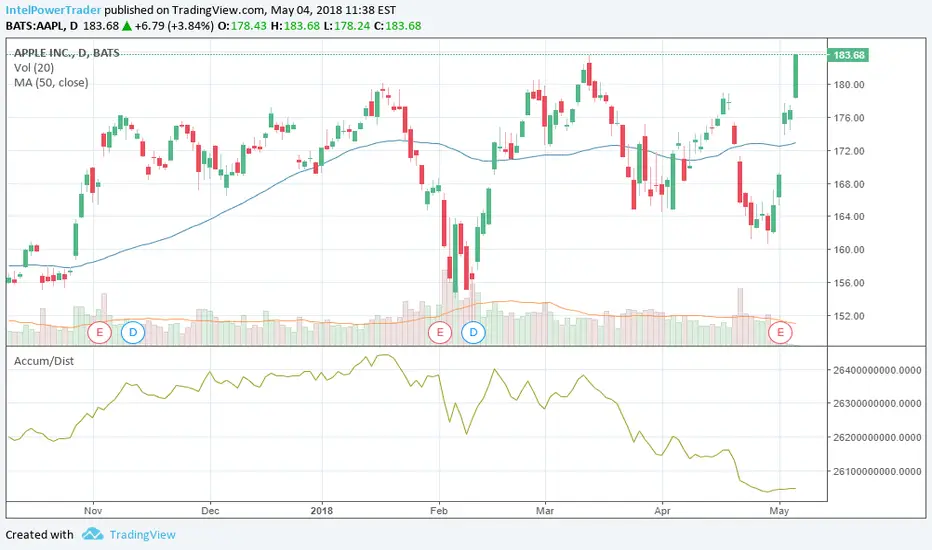Viewport: 932px width, 550px height.
Task: Click the Apr date axis label
Action: coord(662,511)
